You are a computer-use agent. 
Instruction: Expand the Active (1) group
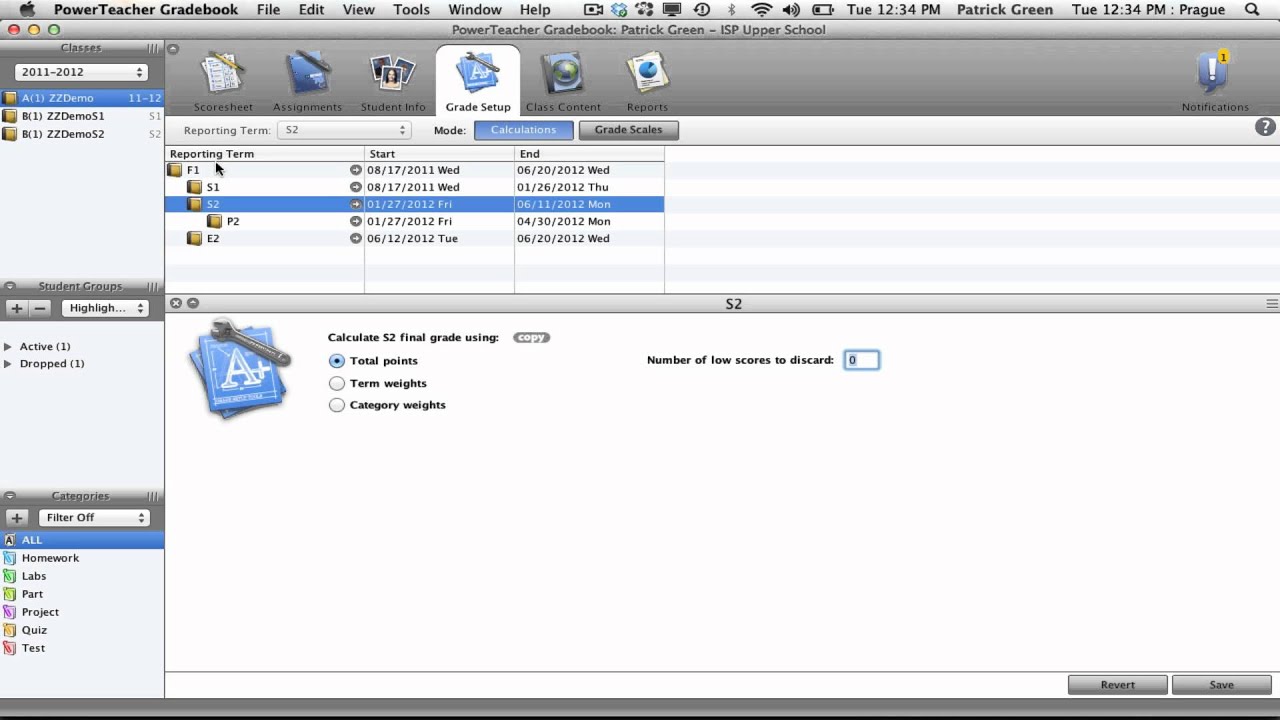[8, 346]
